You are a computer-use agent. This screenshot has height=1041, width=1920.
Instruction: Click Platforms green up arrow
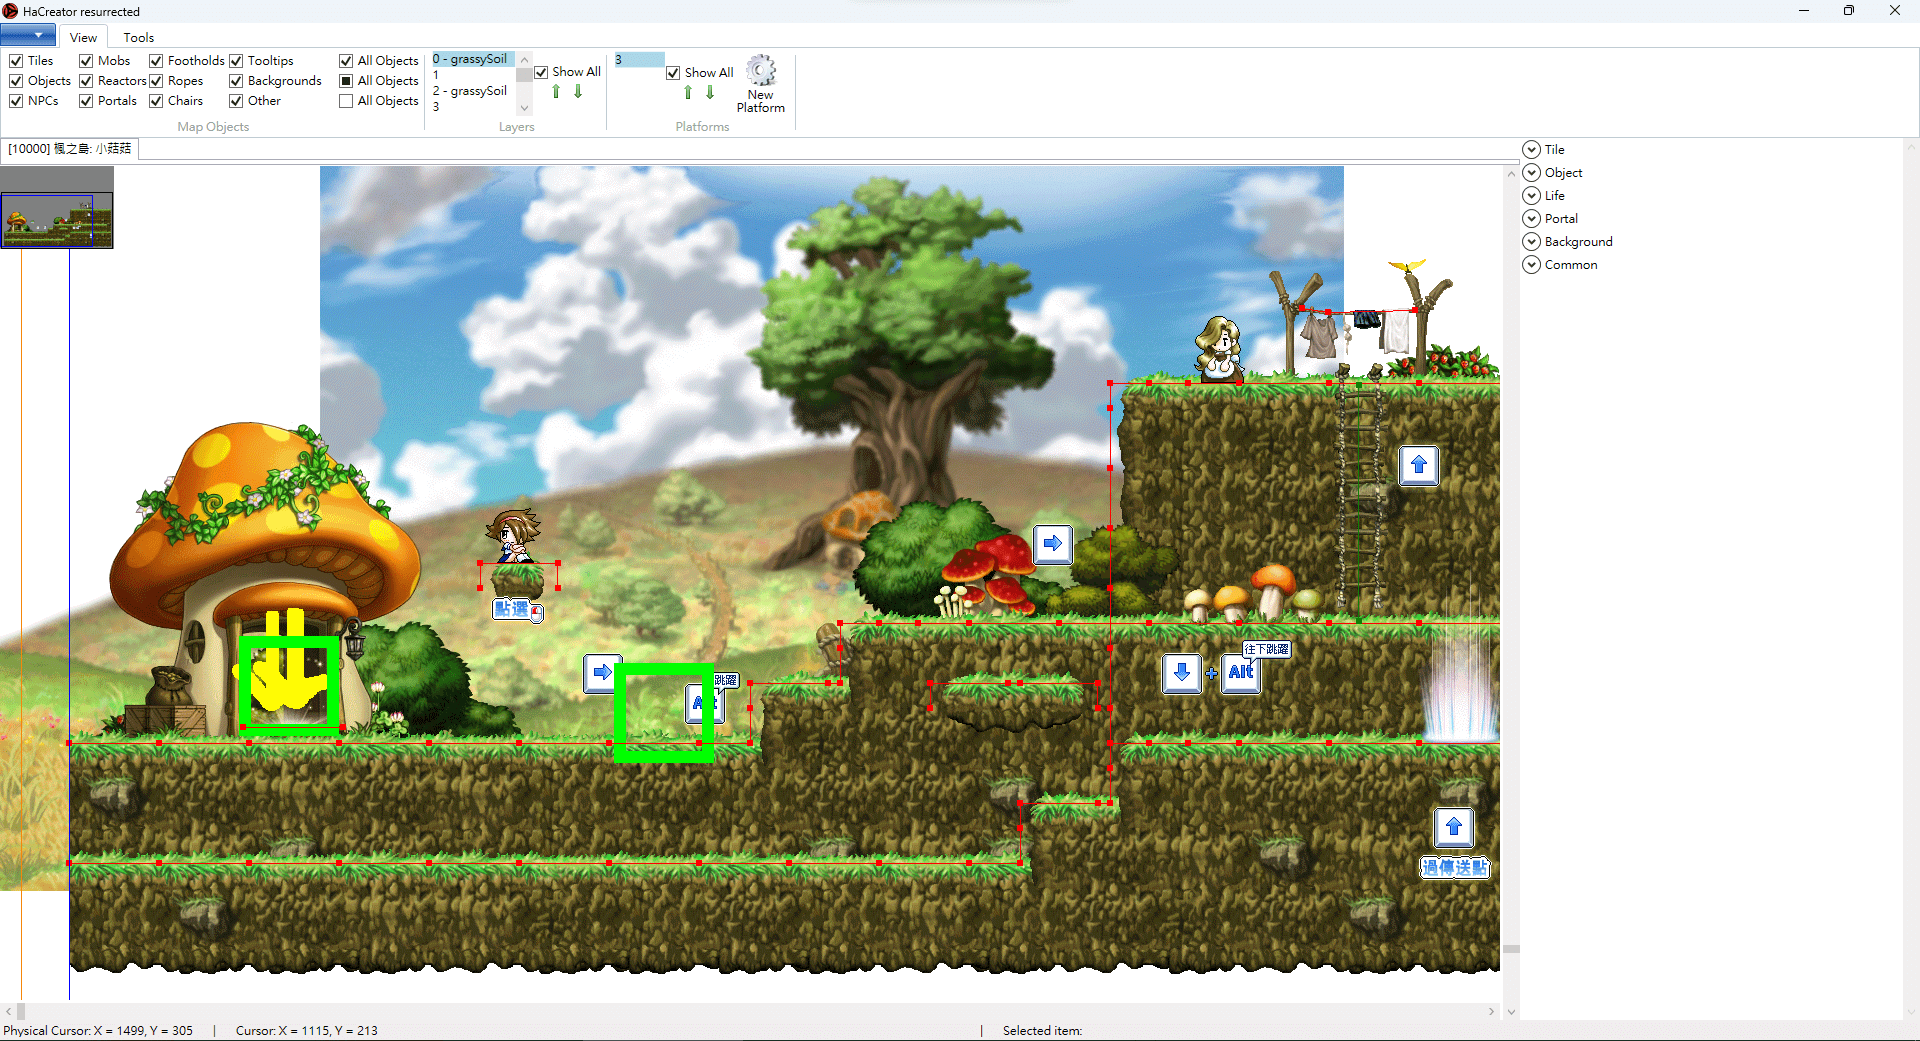coord(688,93)
